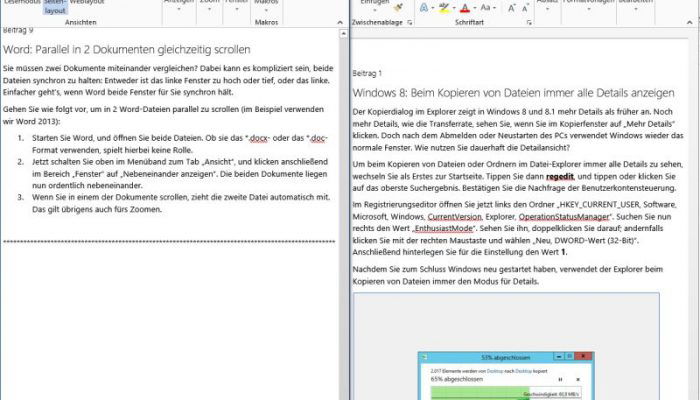700x400 pixels.
Task: Open the Text Effects dropdown arrow
Action: (433, 8)
